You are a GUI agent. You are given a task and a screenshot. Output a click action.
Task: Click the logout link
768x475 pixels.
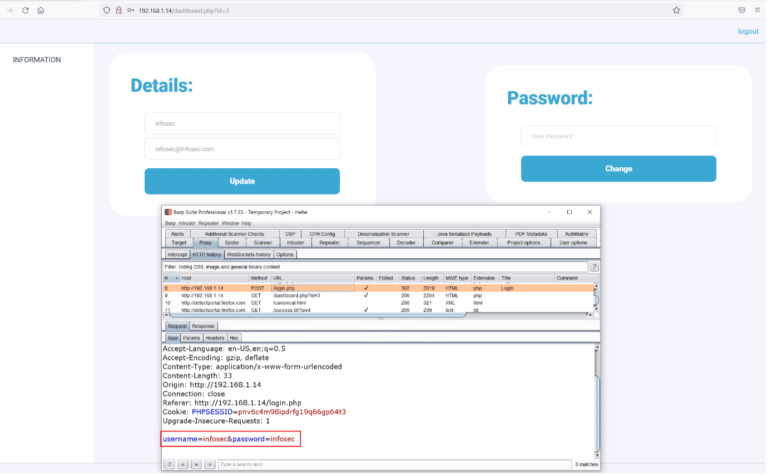747,31
